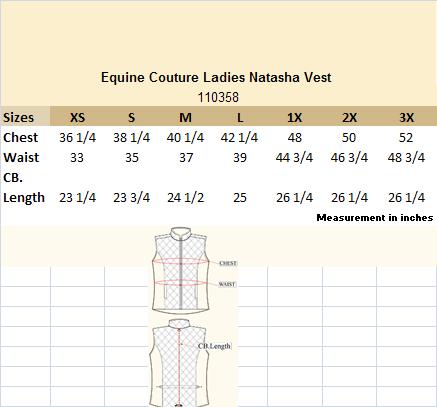
Task: Click the WAIST label on vest diagram
Action: click(x=227, y=284)
